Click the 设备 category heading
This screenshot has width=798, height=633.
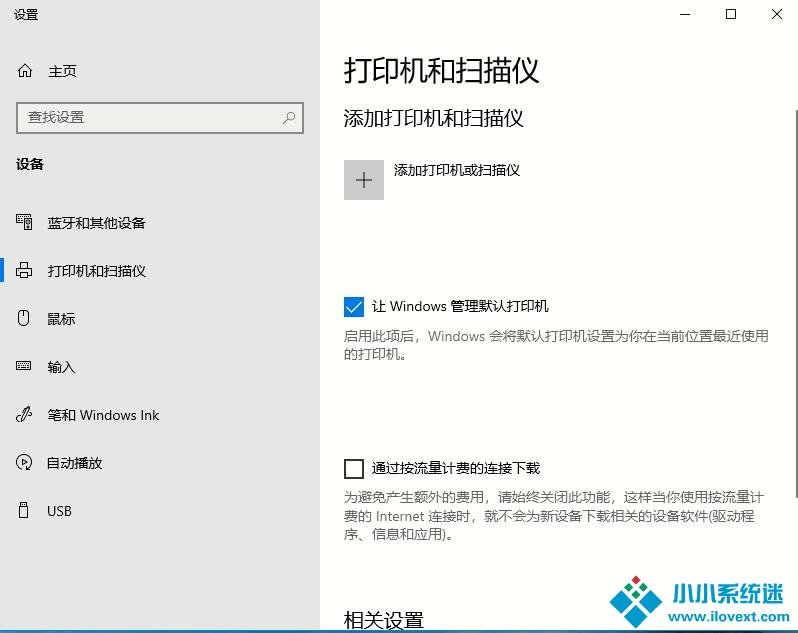click(x=30, y=164)
